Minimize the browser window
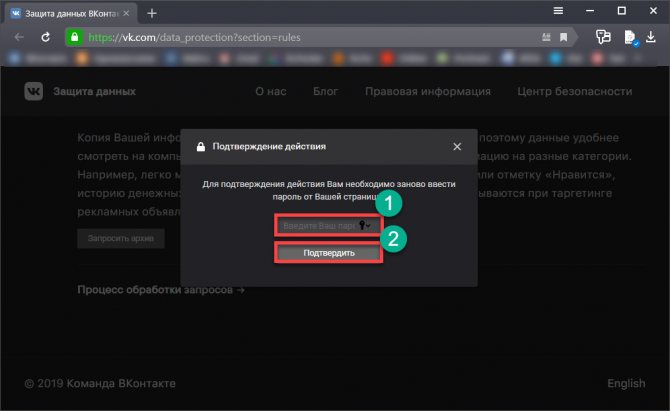The image size is (670, 411). [590, 11]
